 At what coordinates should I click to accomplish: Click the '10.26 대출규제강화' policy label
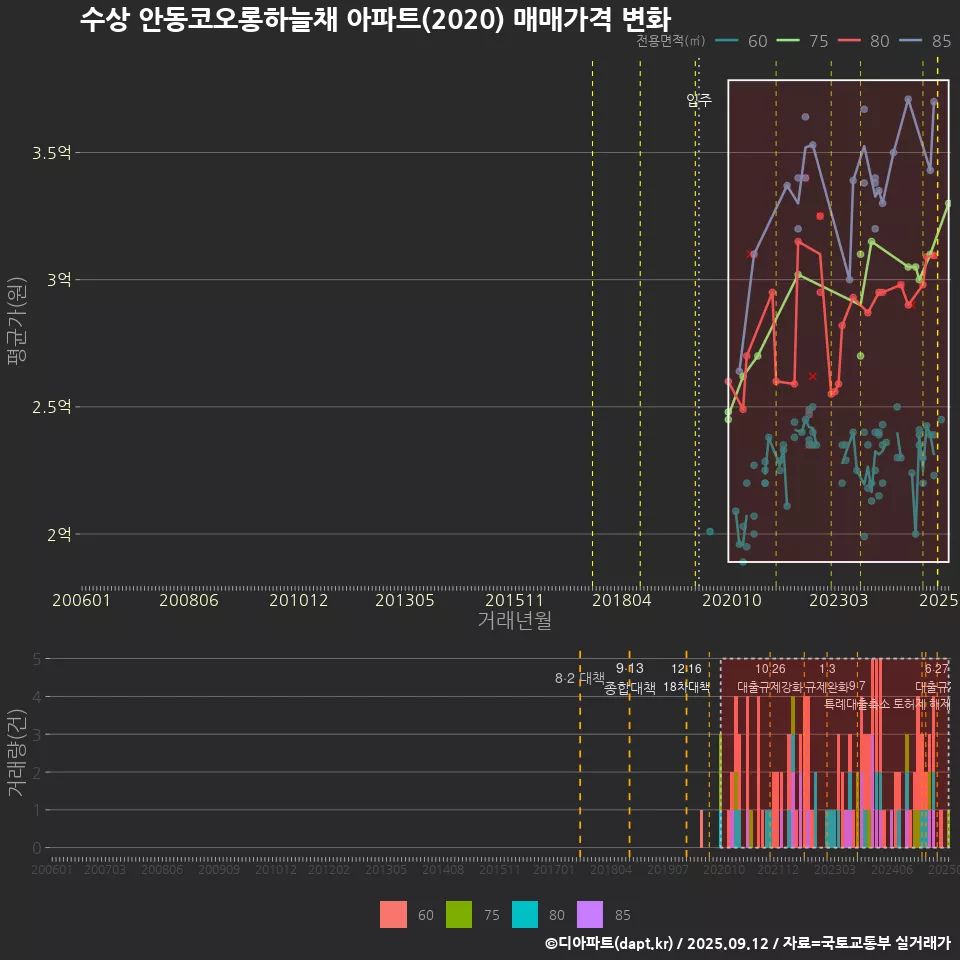pos(770,678)
